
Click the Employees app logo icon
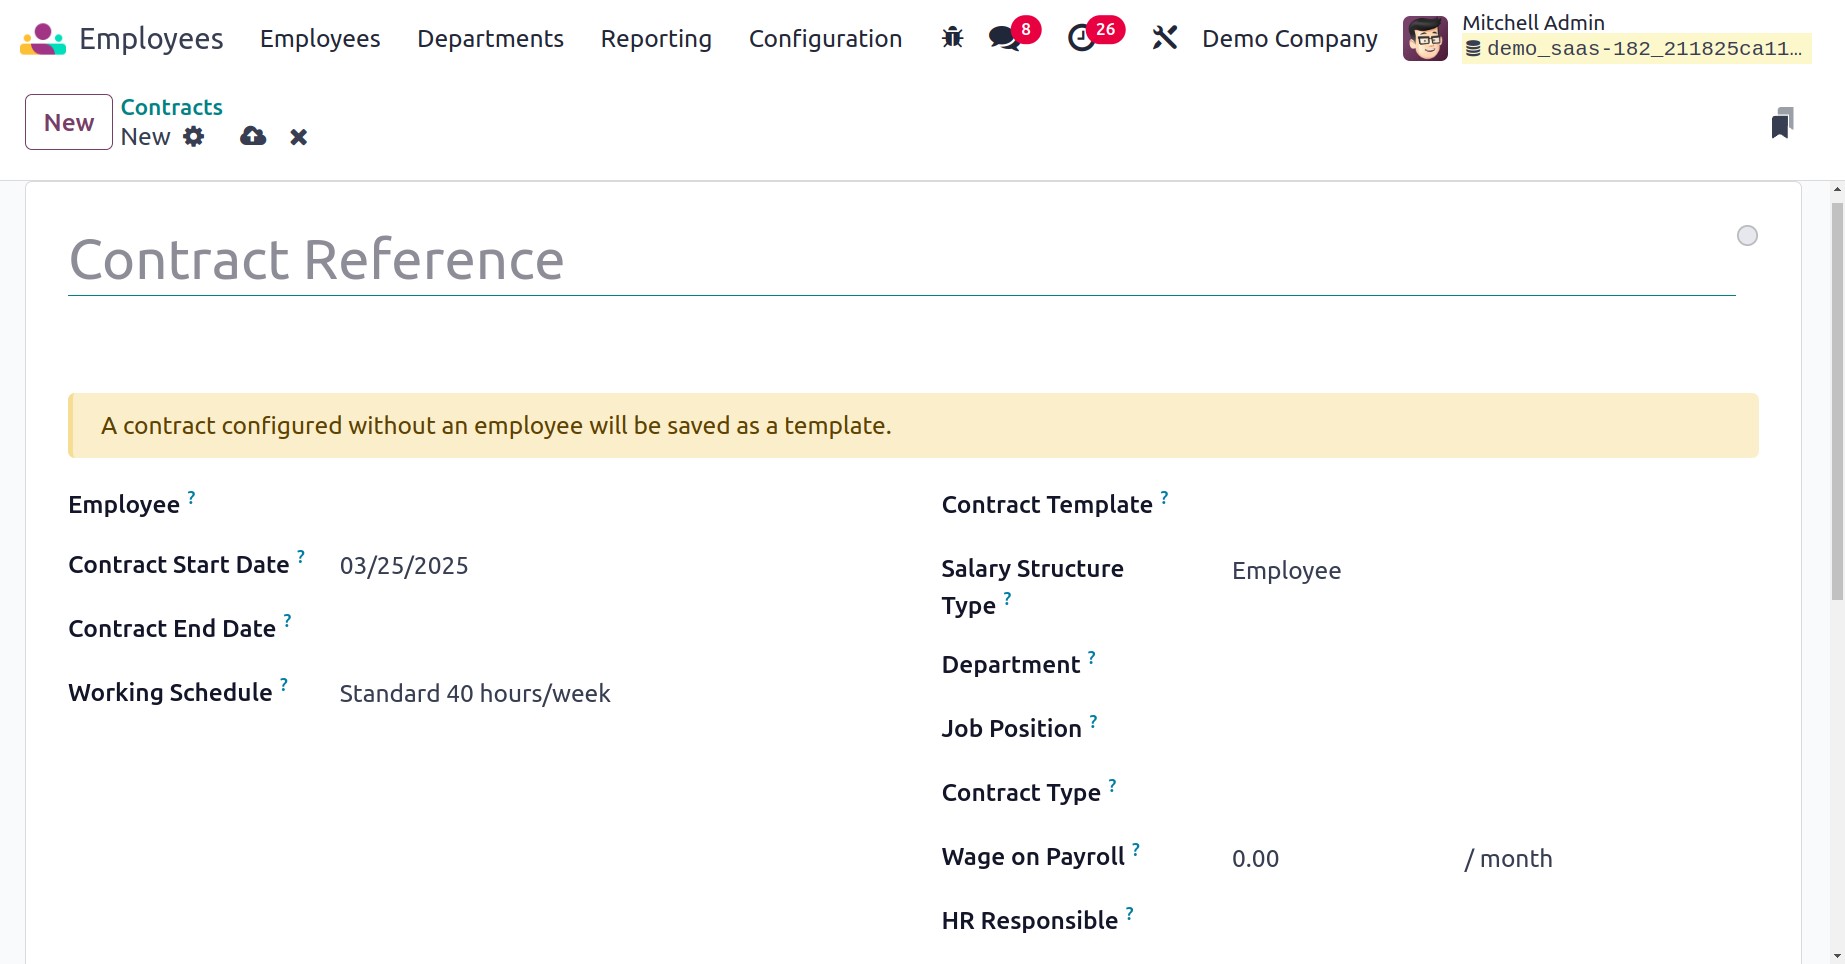coord(42,39)
